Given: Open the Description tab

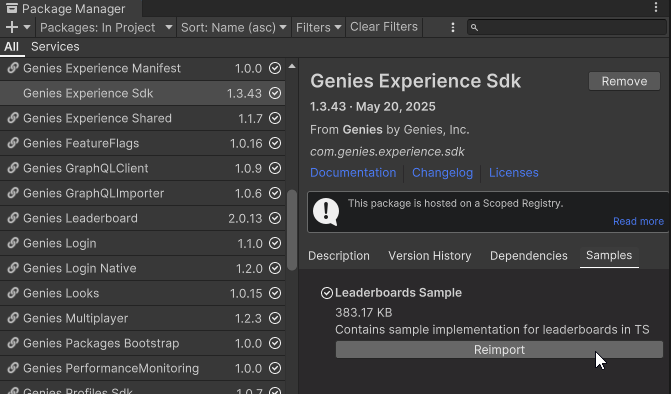Looking at the screenshot, I should pos(338,256).
